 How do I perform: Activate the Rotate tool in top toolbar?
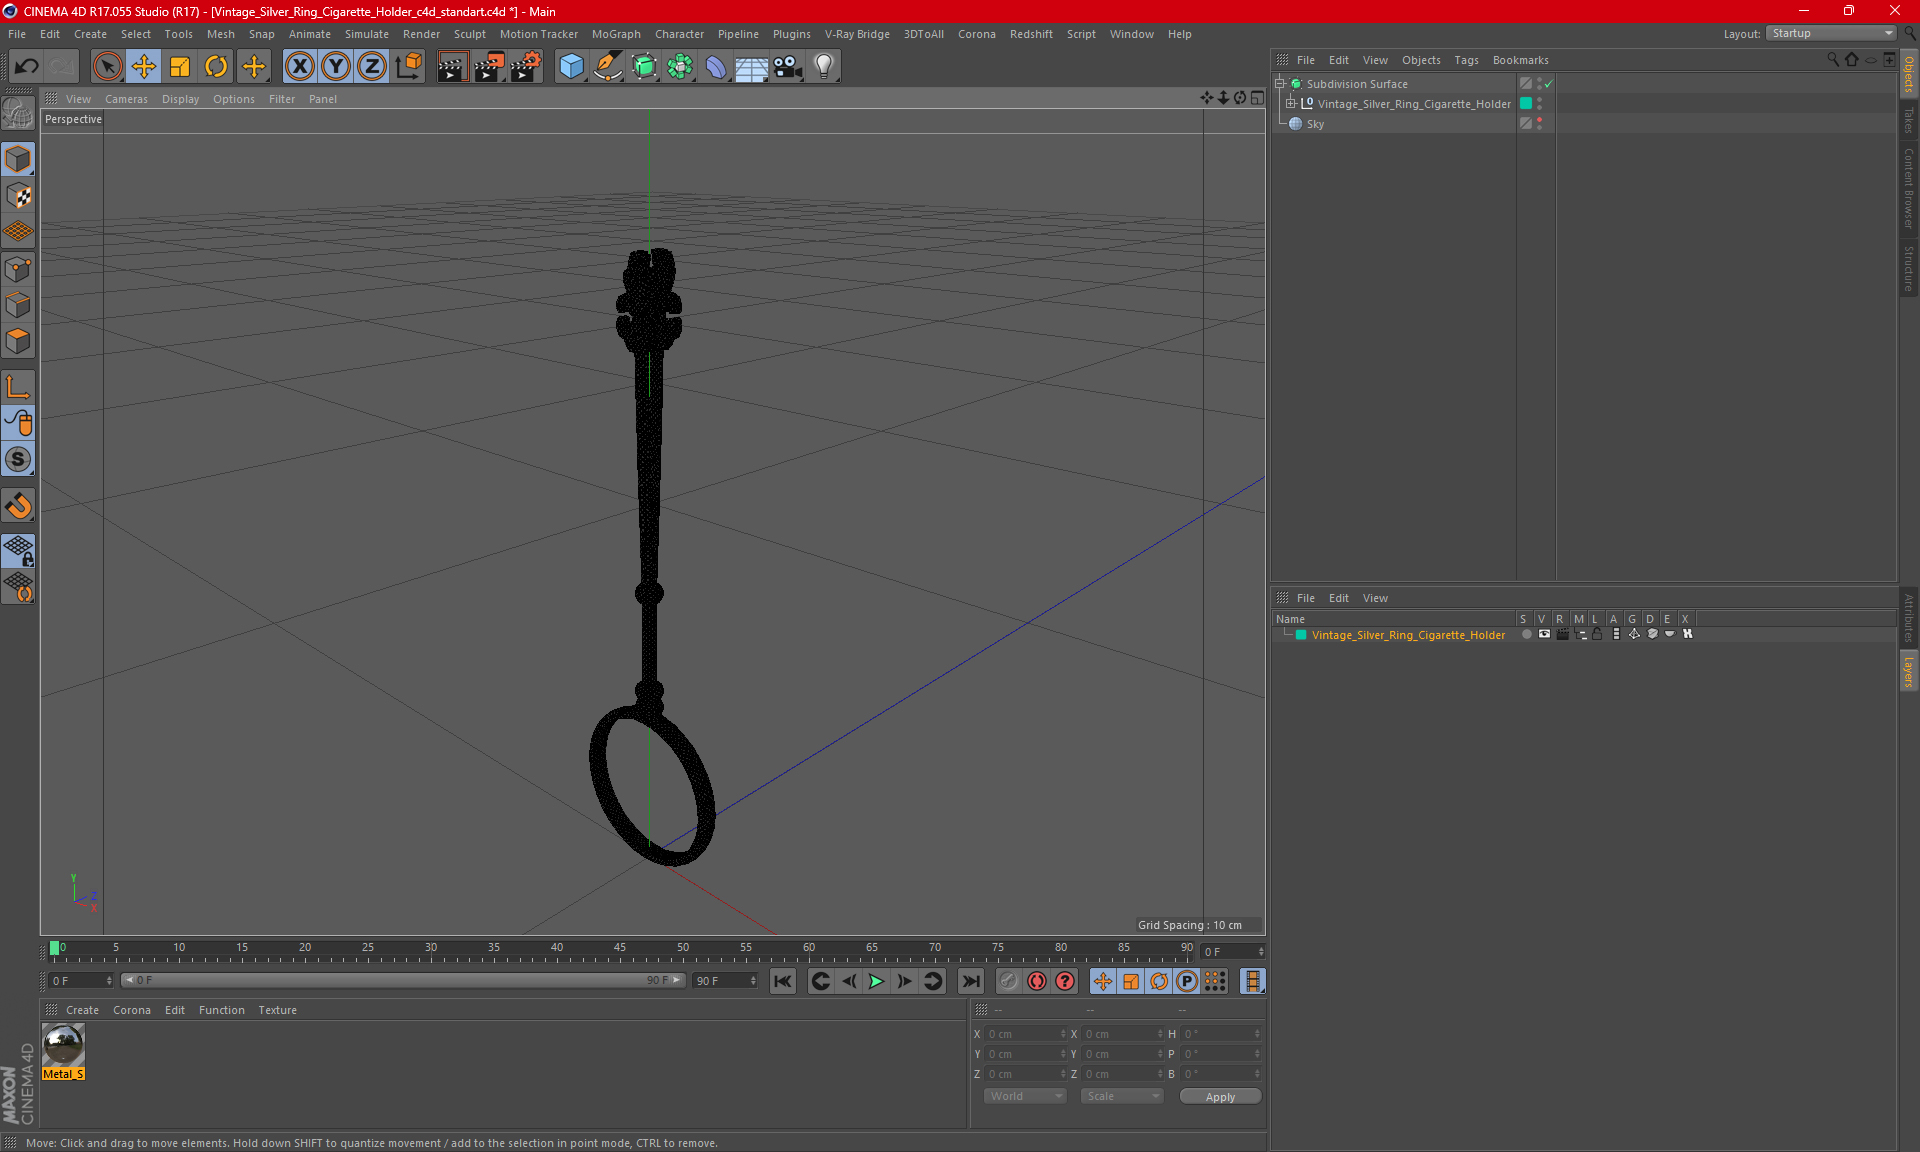tap(216, 66)
